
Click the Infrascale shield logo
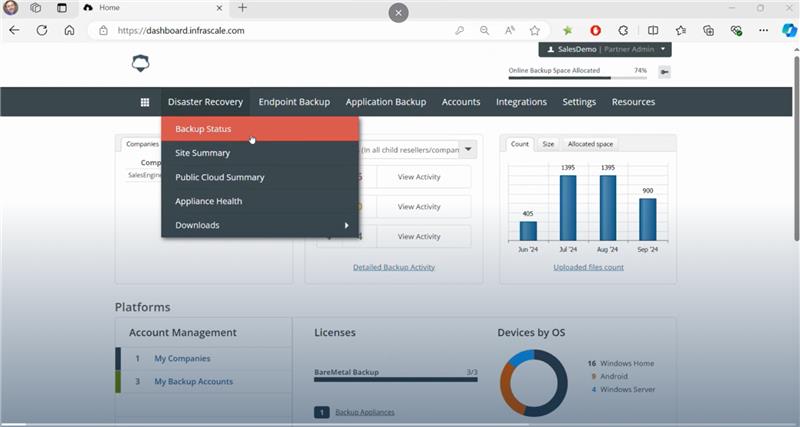tap(140, 63)
